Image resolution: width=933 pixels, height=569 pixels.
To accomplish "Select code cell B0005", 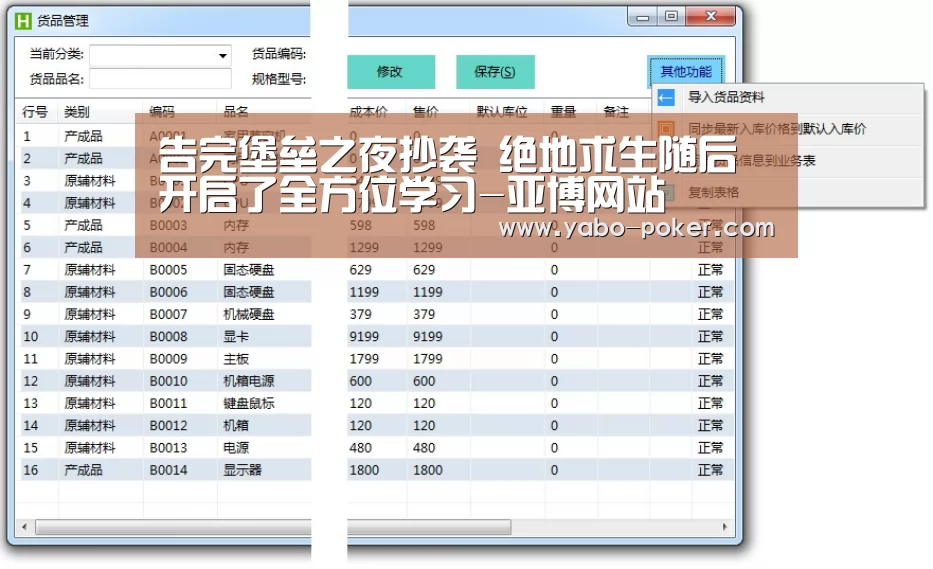I will click(x=168, y=270).
